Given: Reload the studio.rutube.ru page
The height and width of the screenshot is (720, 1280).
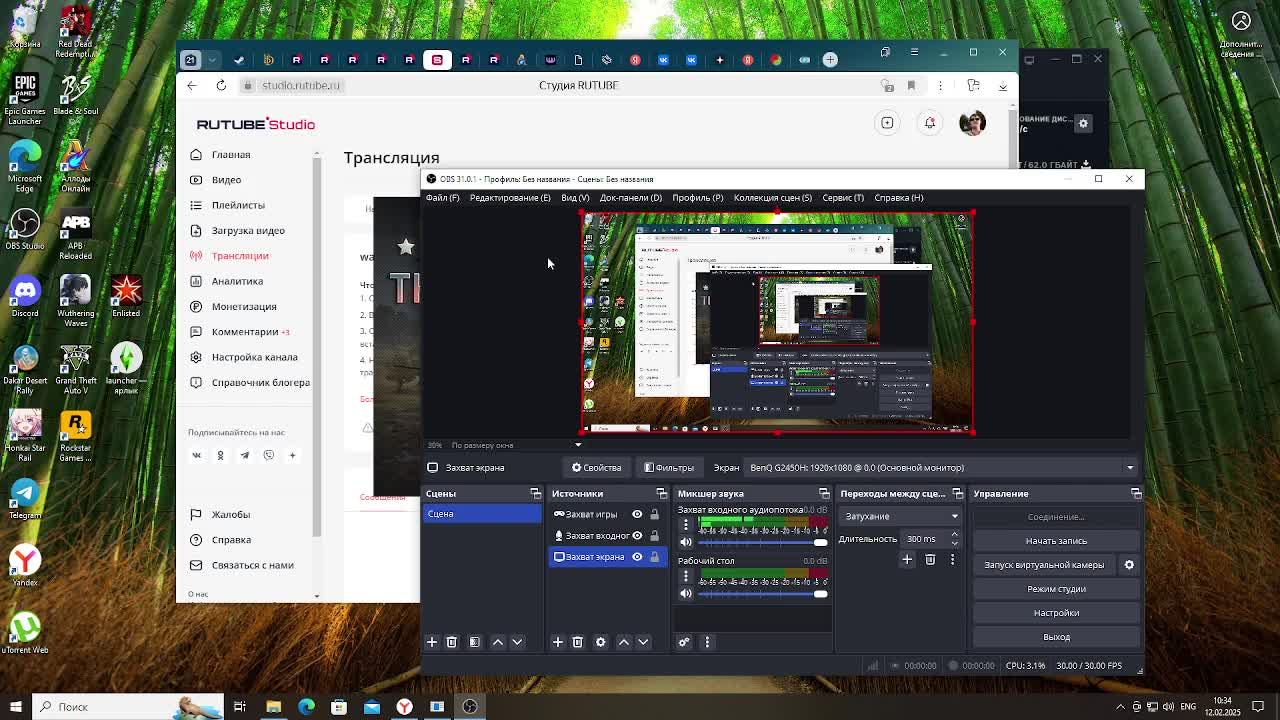Looking at the screenshot, I should click(x=221, y=85).
